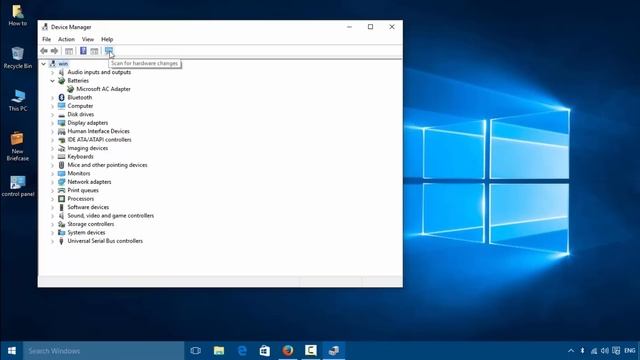Click the Search Windows taskbar field
Image resolution: width=640 pixels, height=360 pixels.
(103, 351)
